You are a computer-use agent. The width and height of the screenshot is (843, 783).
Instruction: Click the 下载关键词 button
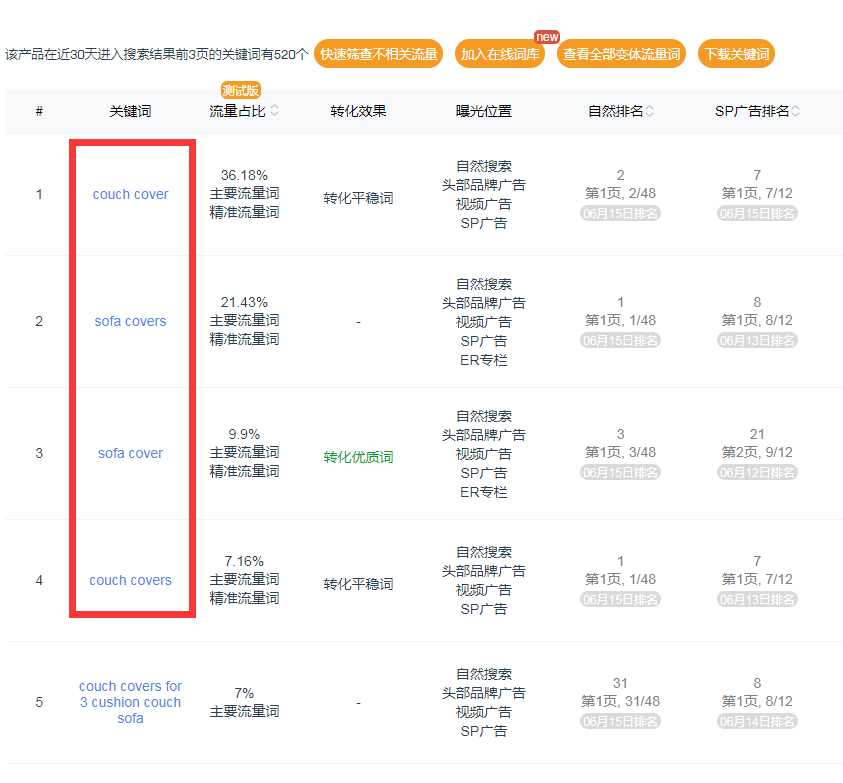click(736, 54)
